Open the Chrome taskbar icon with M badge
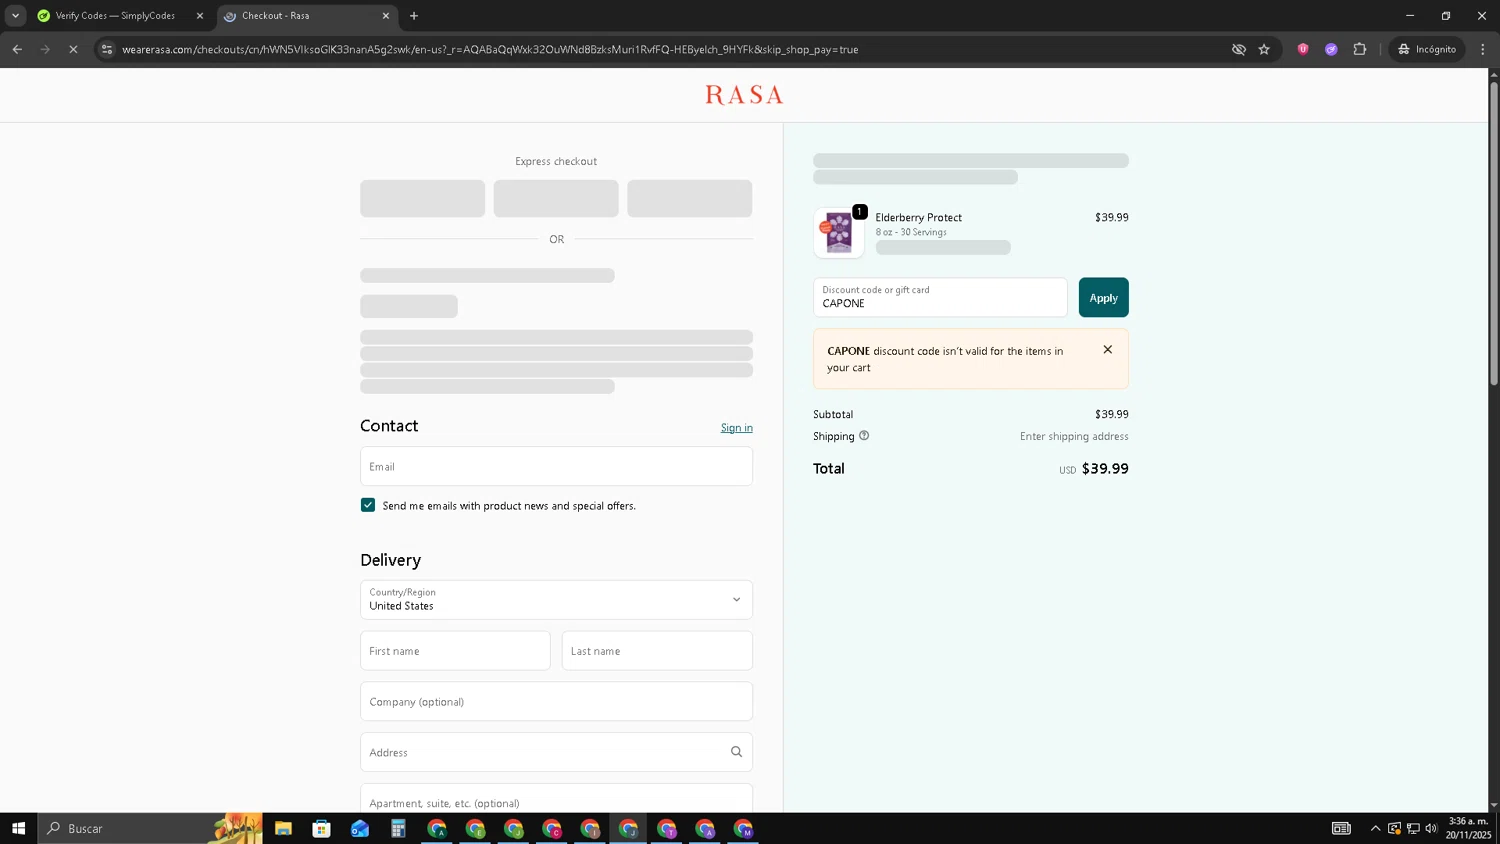 743,828
